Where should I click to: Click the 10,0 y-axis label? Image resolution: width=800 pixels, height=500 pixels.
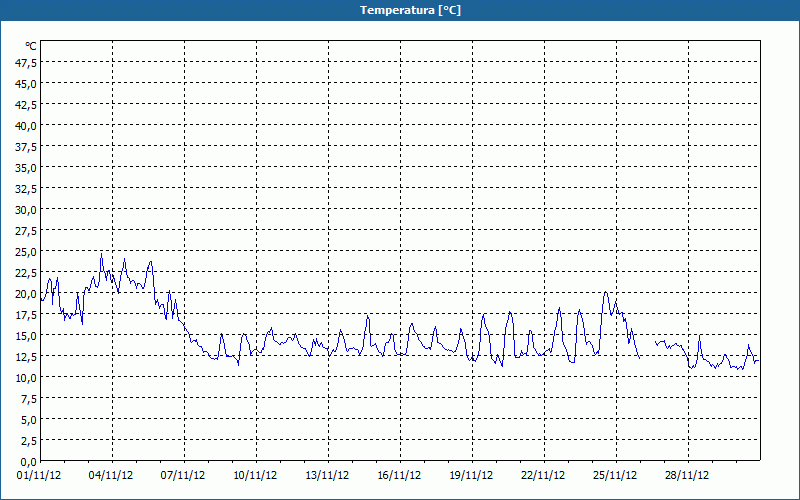pyautogui.click(x=26, y=378)
